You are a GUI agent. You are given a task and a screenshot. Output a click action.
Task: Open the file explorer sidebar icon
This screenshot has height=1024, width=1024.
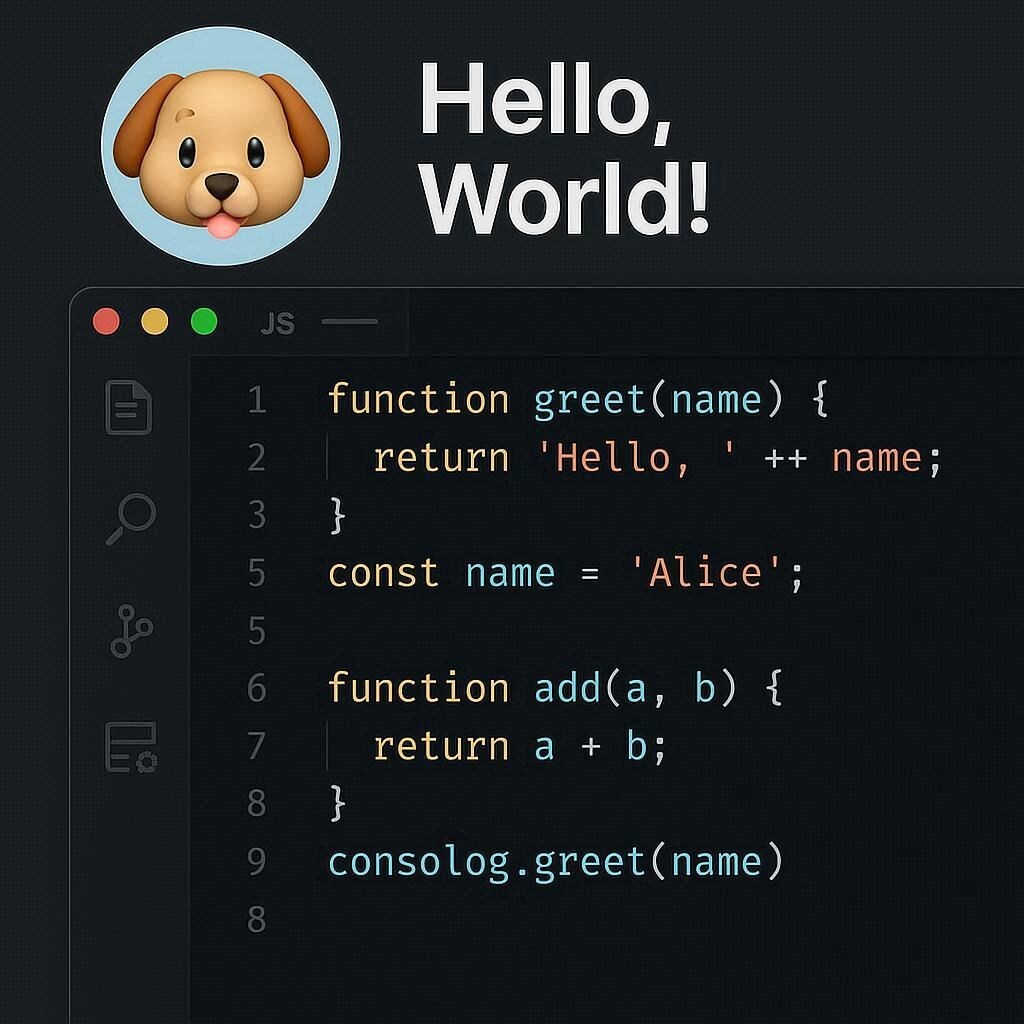pyautogui.click(x=129, y=407)
